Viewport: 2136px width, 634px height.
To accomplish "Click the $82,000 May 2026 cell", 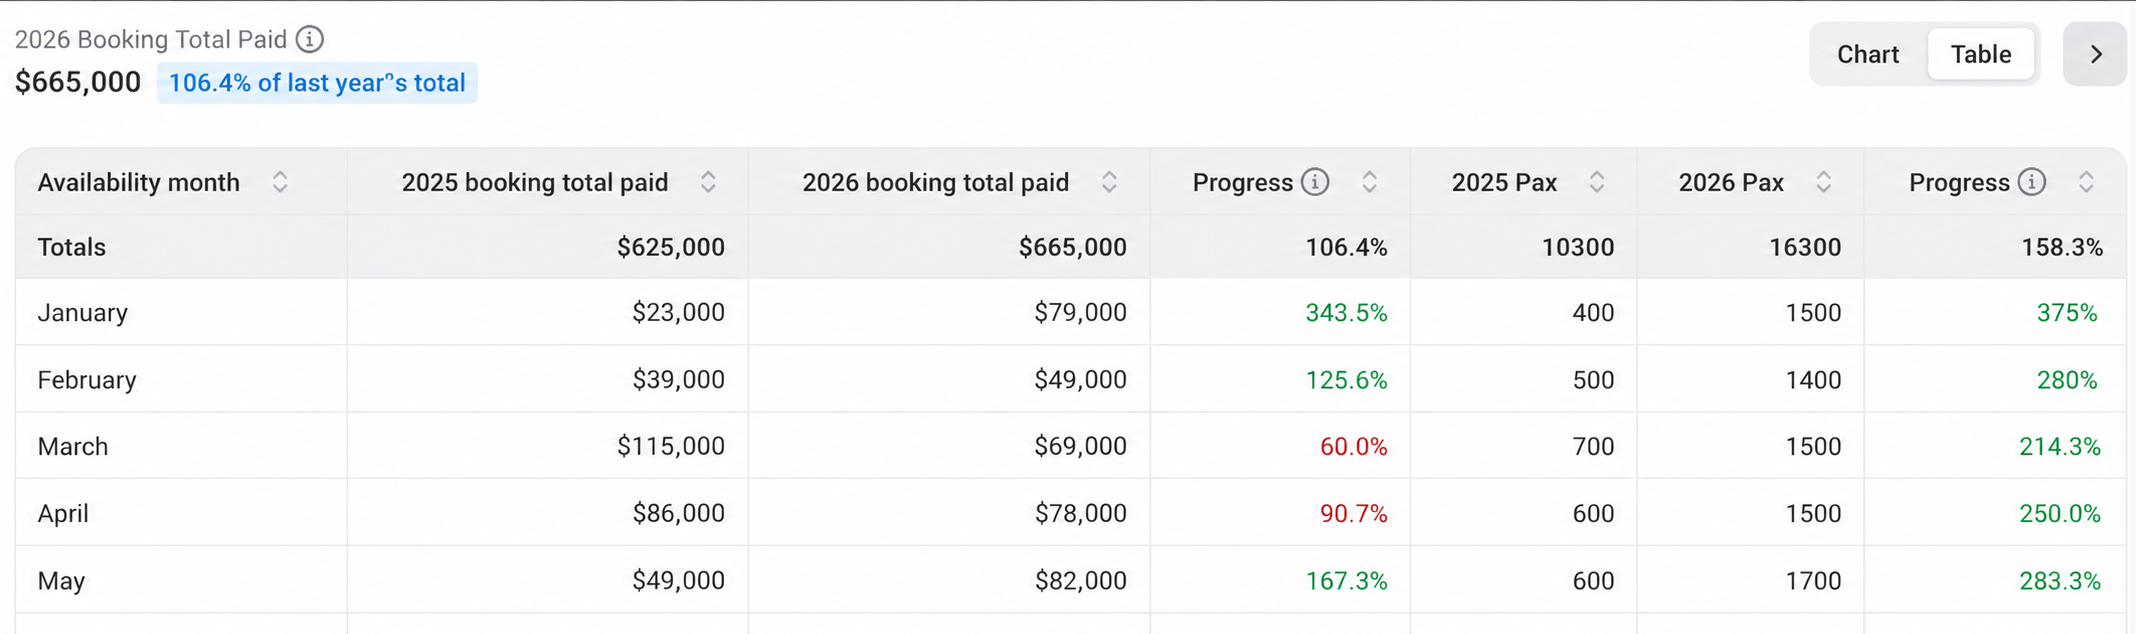I will pyautogui.click(x=1080, y=580).
